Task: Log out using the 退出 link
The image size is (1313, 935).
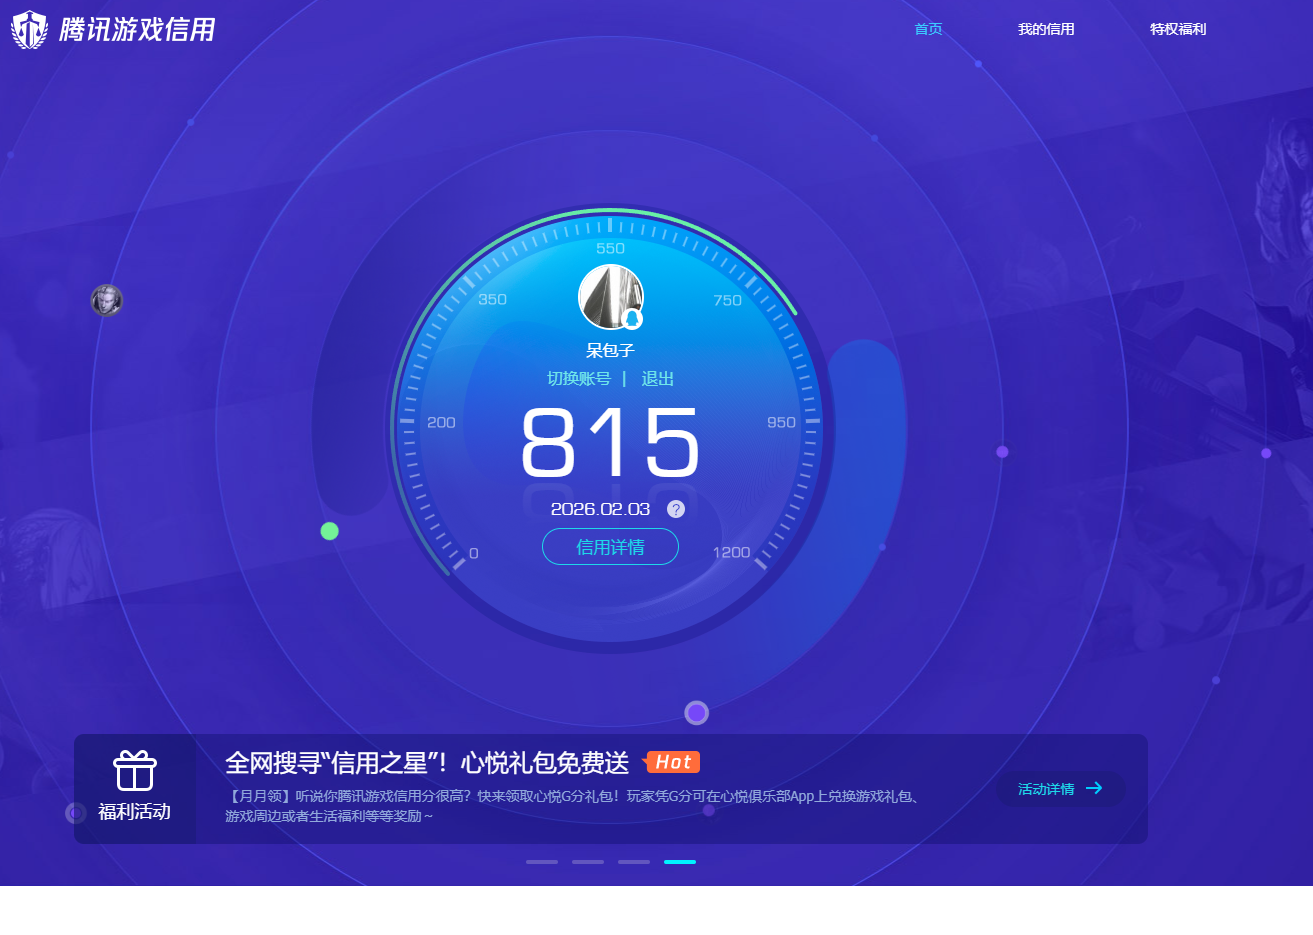Action: (x=657, y=378)
